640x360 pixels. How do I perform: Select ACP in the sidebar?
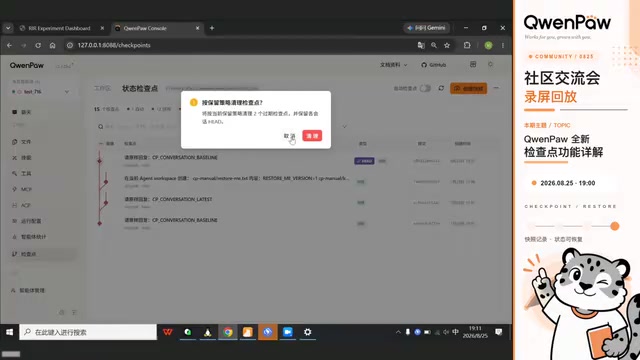(22, 205)
